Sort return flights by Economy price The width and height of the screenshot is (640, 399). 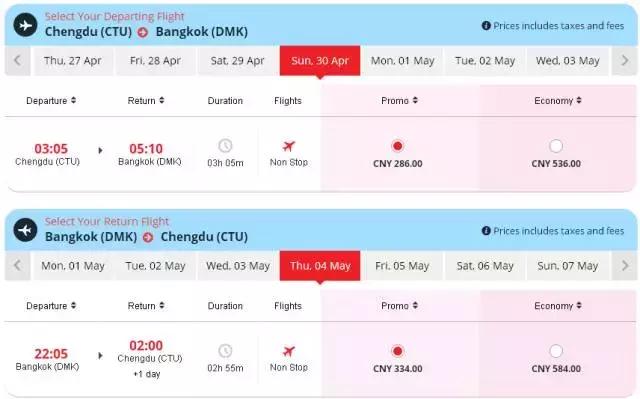click(558, 306)
